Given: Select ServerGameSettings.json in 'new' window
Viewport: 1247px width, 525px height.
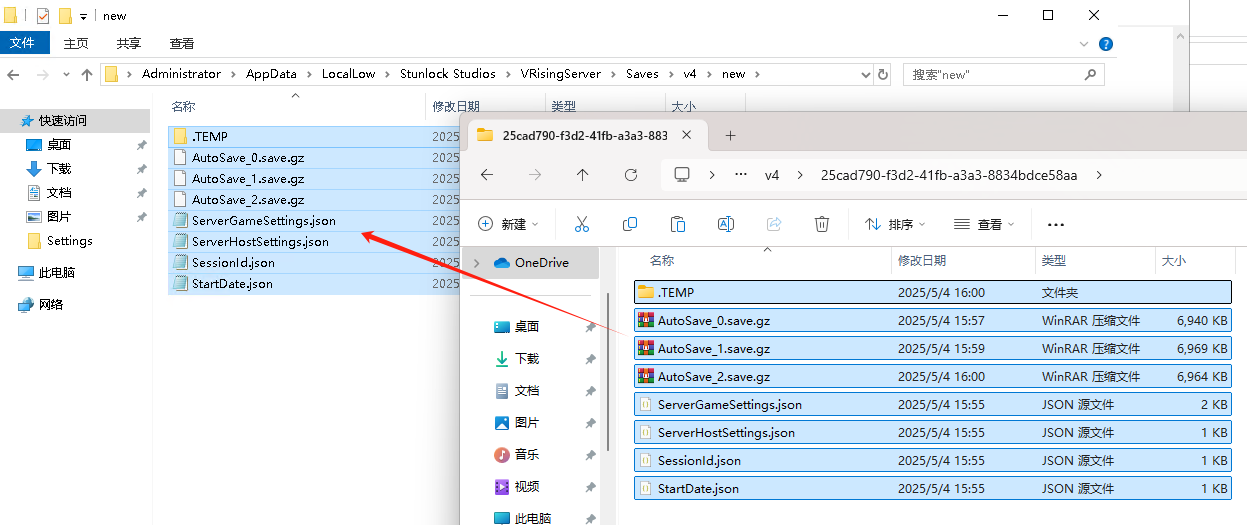Looking at the screenshot, I should coord(263,221).
